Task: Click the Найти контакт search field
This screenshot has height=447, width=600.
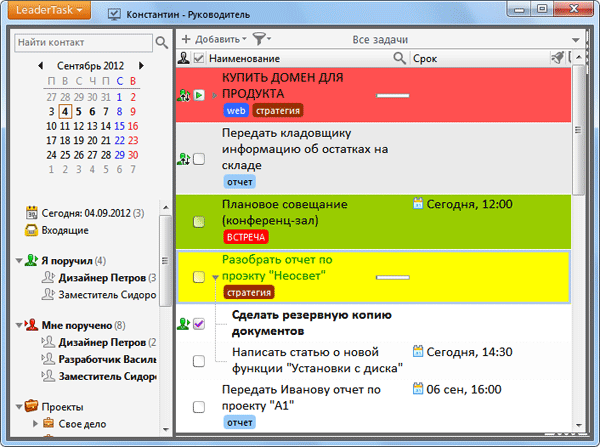Action: tap(83, 42)
